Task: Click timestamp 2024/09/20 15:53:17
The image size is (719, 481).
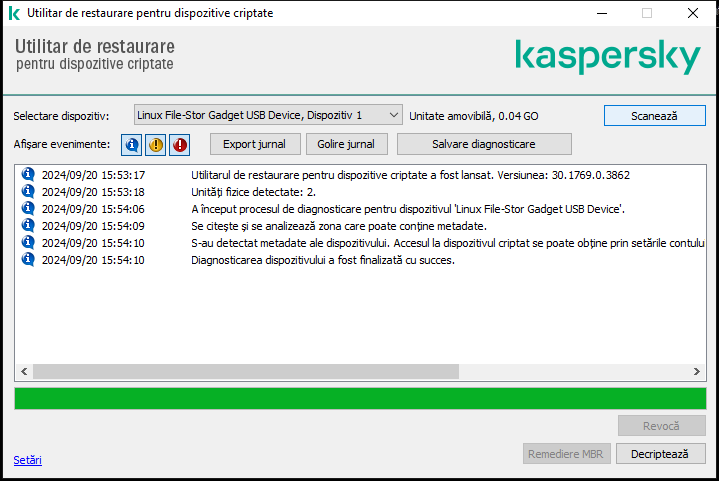Action: pyautogui.click(x=93, y=175)
